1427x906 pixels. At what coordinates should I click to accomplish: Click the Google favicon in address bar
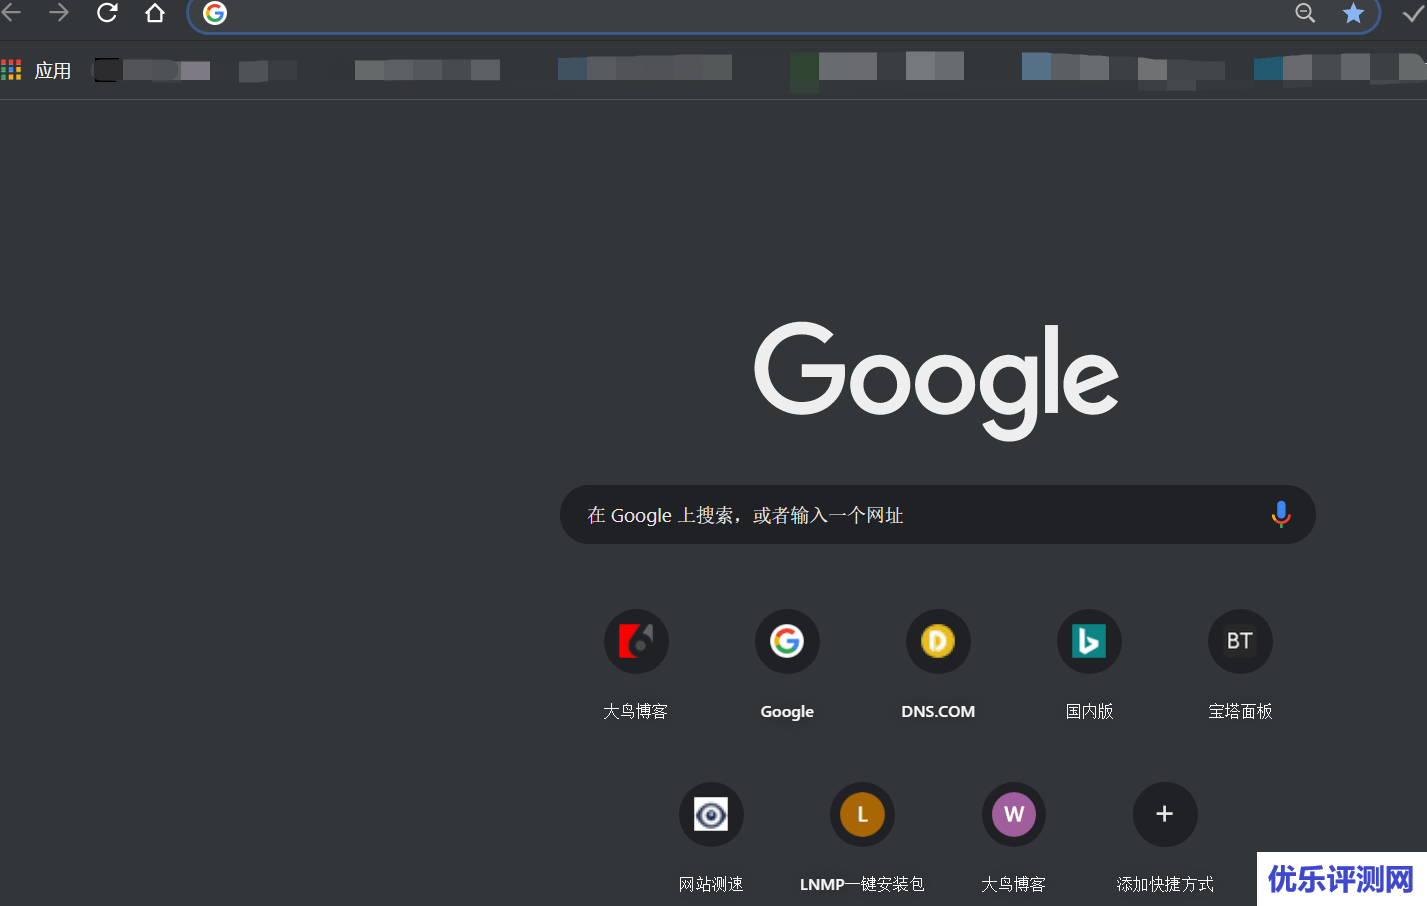click(215, 13)
